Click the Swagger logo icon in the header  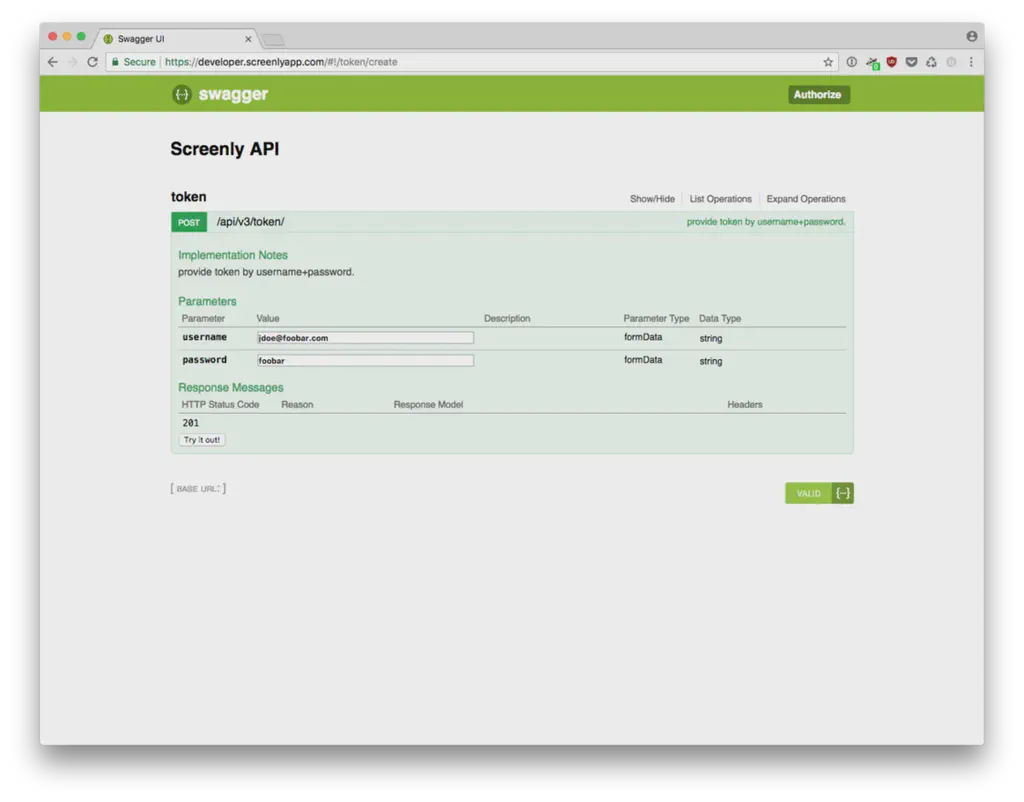click(181, 95)
